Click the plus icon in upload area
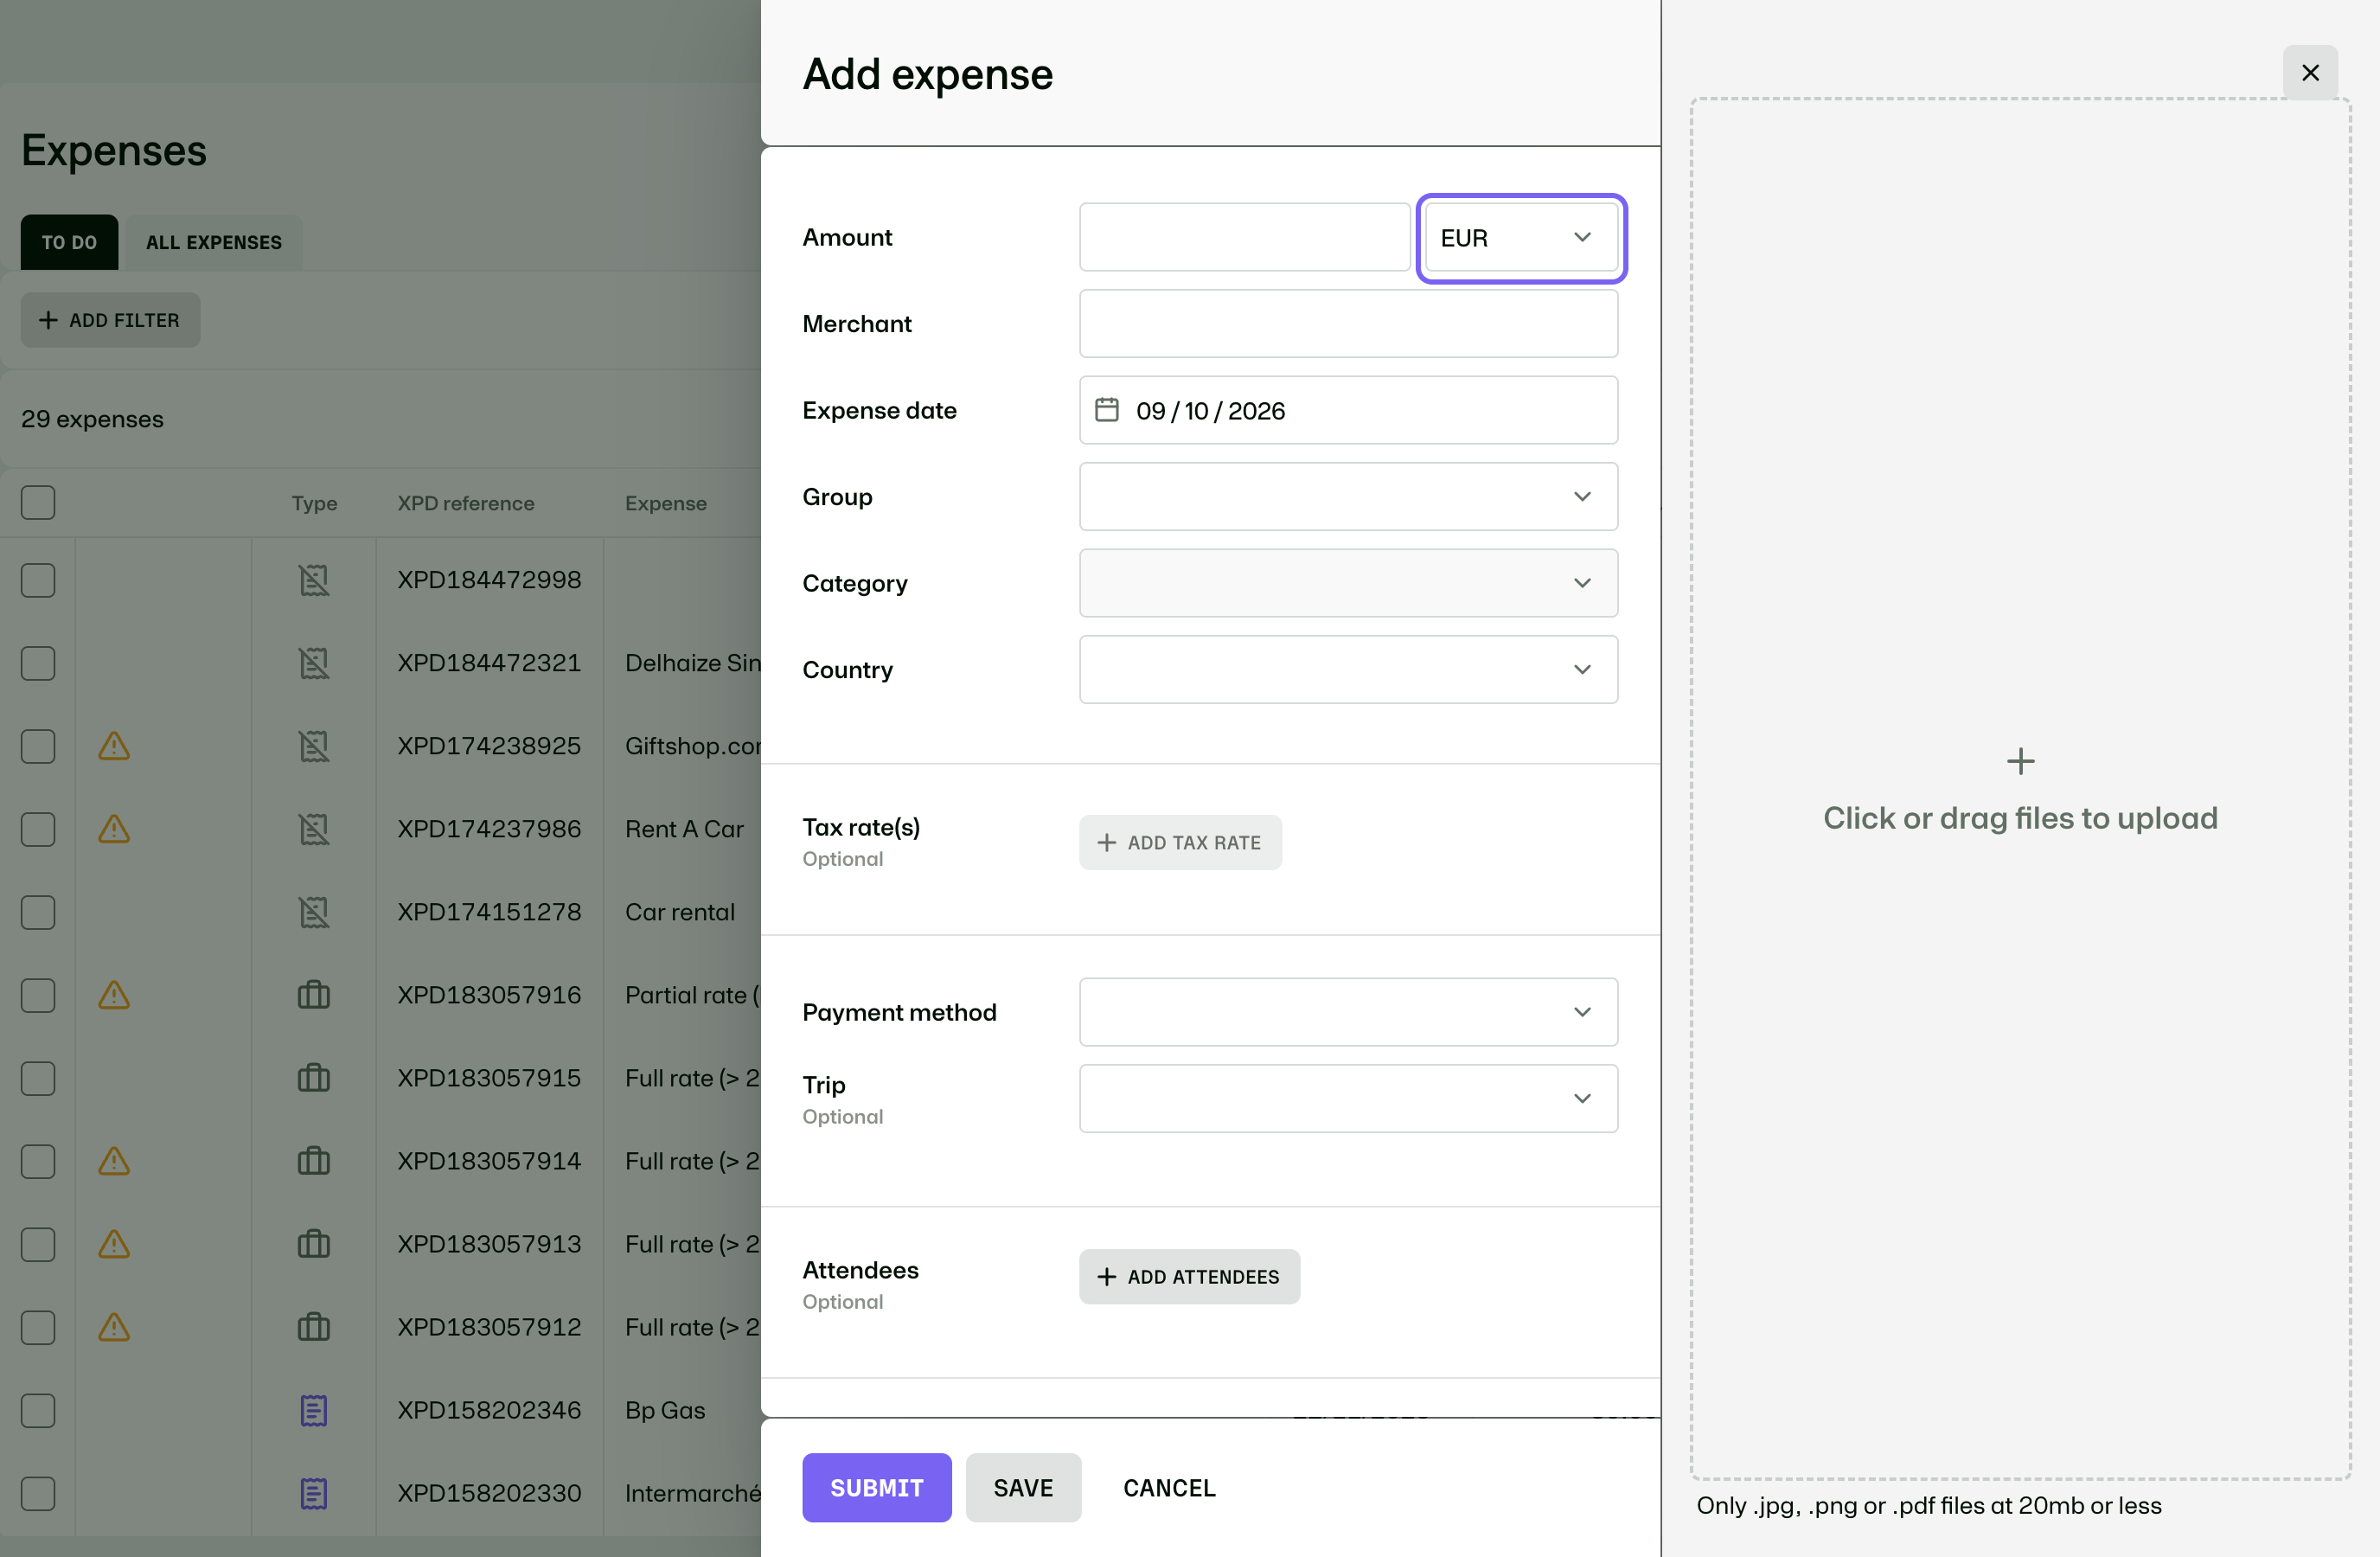2380x1557 pixels. point(2020,761)
